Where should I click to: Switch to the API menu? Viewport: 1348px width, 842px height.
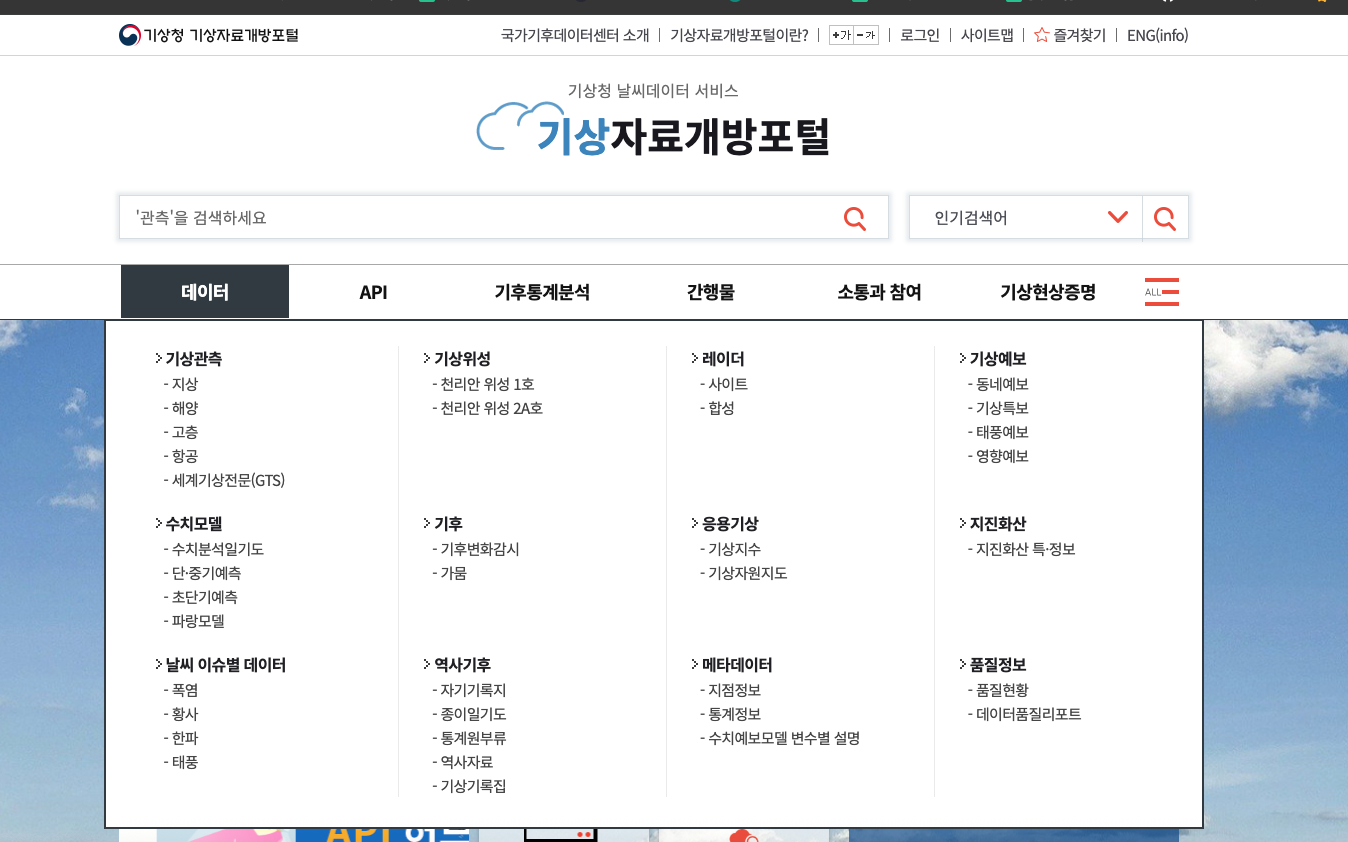[373, 292]
